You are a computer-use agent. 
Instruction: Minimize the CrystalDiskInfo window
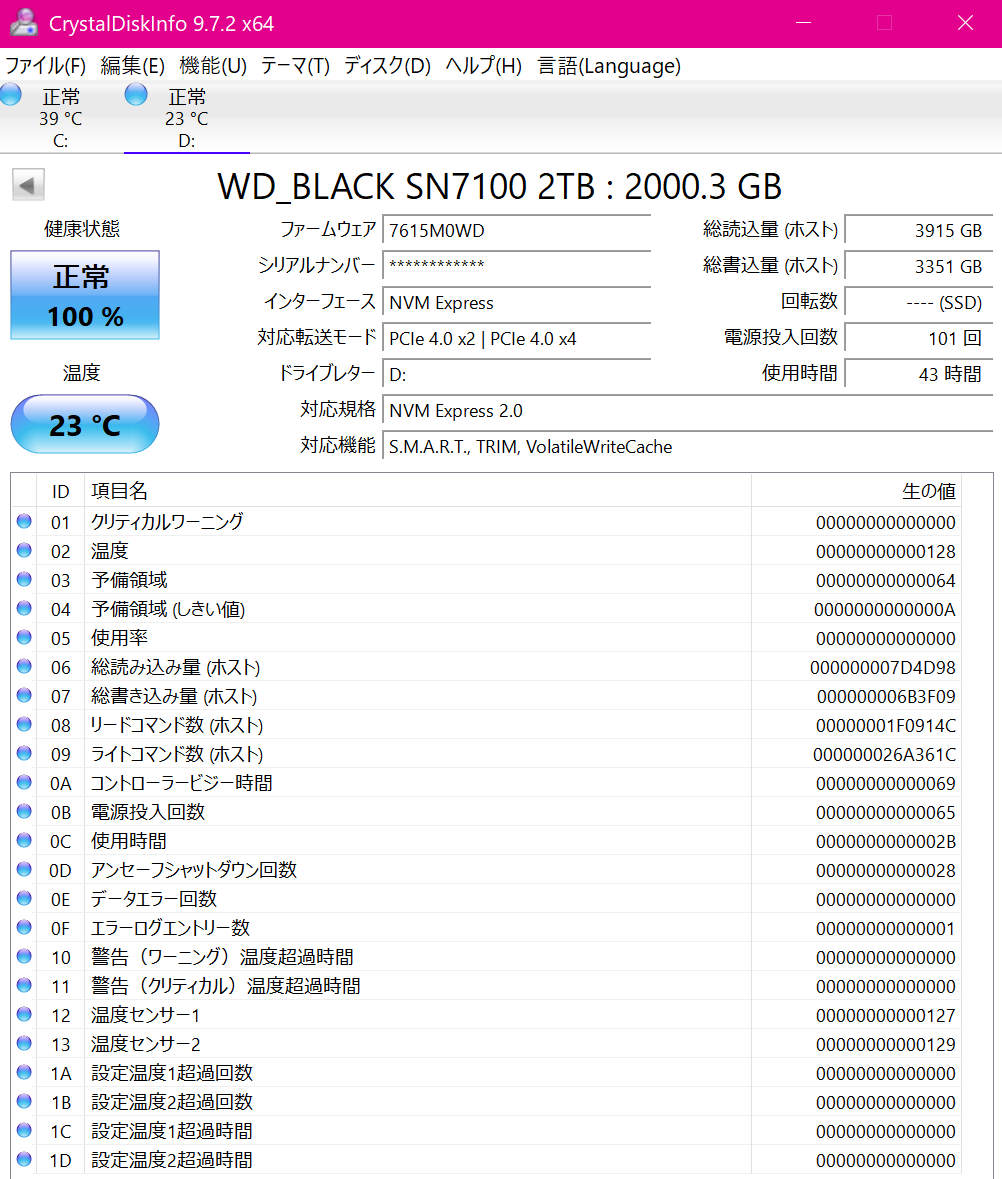click(x=804, y=23)
